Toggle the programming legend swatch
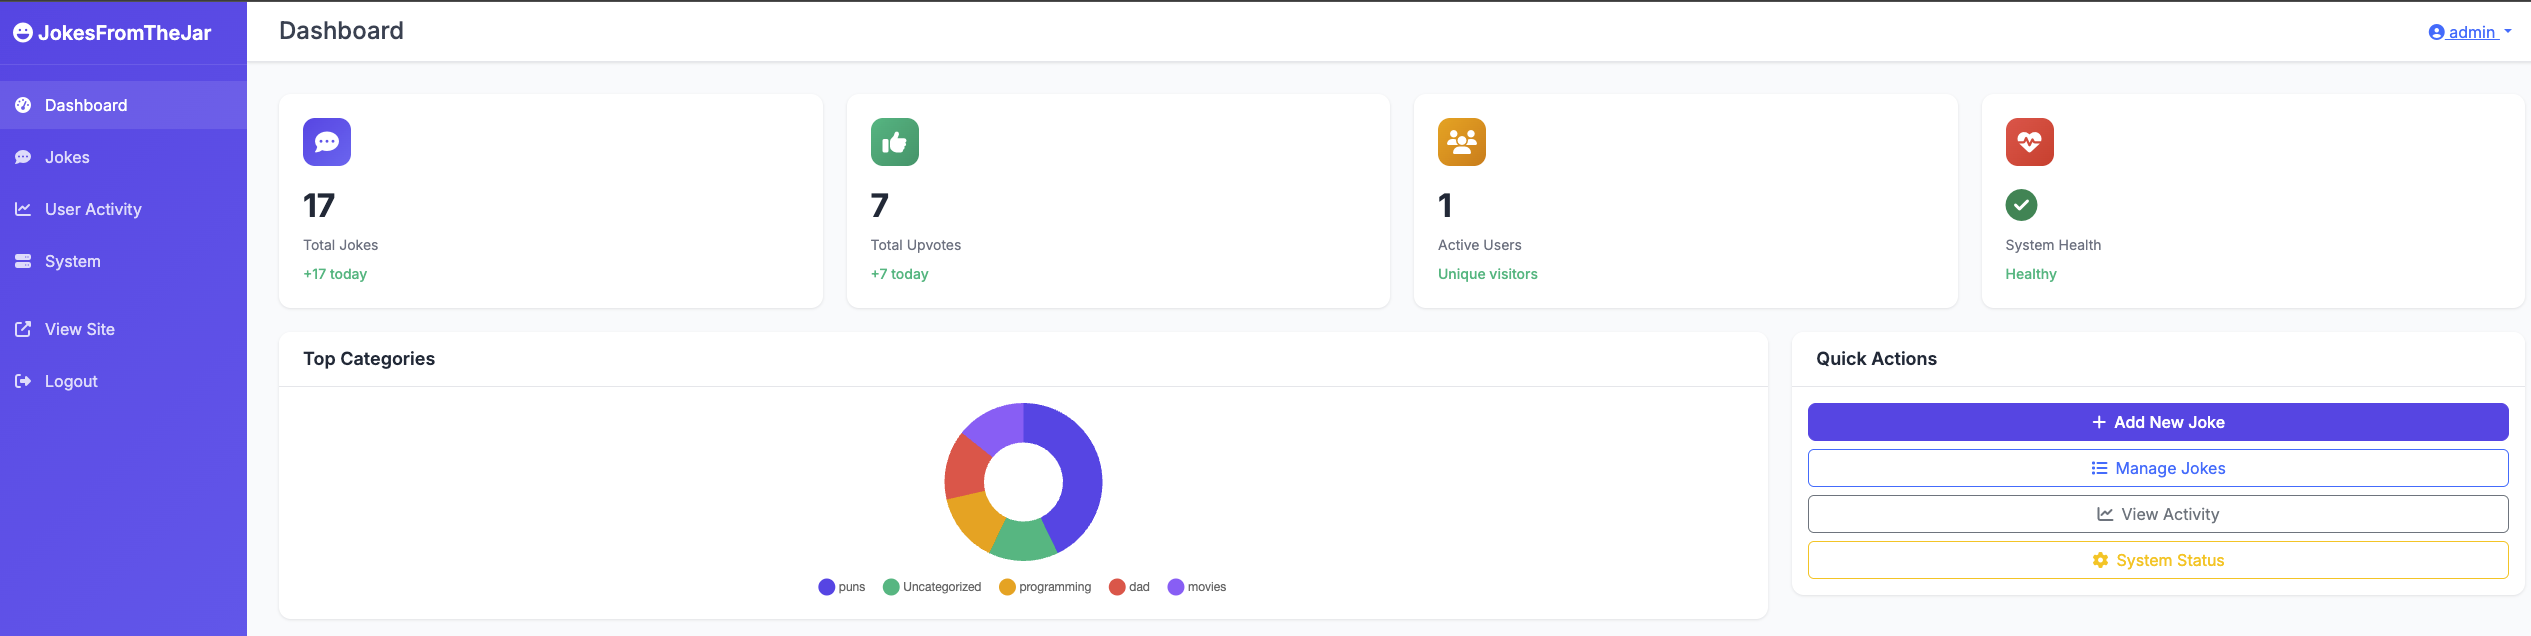2531x636 pixels. pos(1007,587)
